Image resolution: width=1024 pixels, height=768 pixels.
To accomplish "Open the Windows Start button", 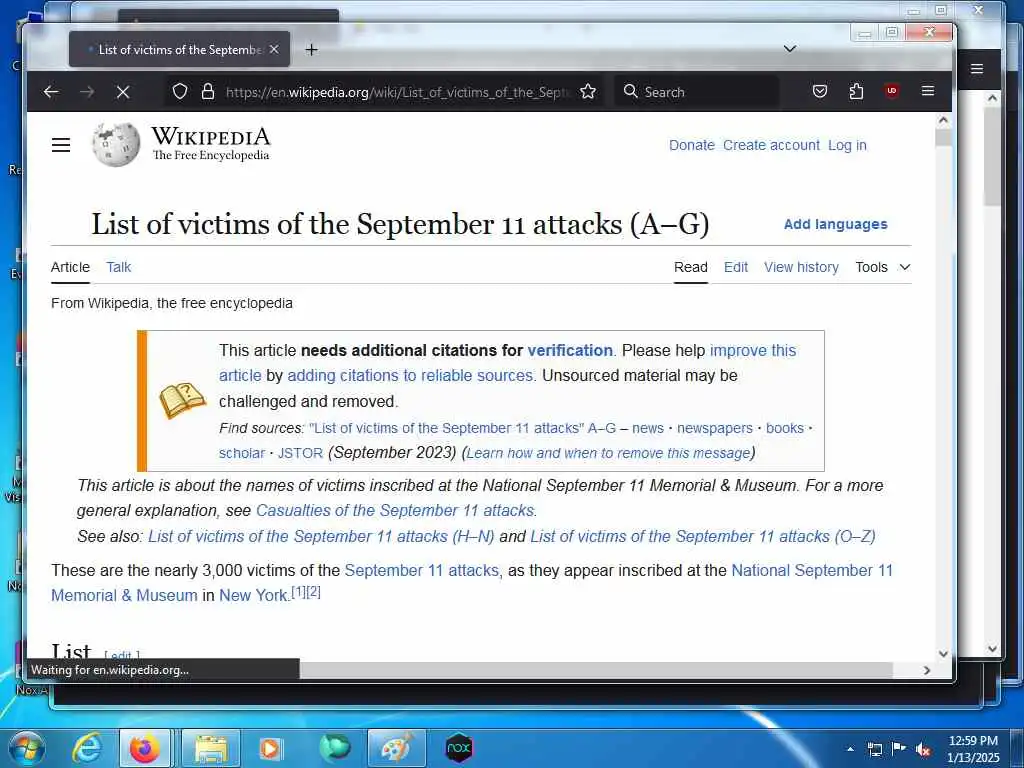I will point(25,748).
